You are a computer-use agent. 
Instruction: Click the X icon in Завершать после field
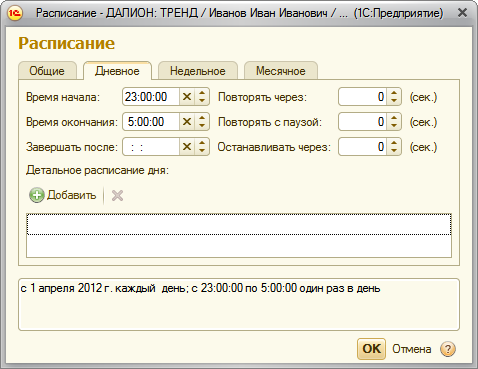(x=187, y=147)
